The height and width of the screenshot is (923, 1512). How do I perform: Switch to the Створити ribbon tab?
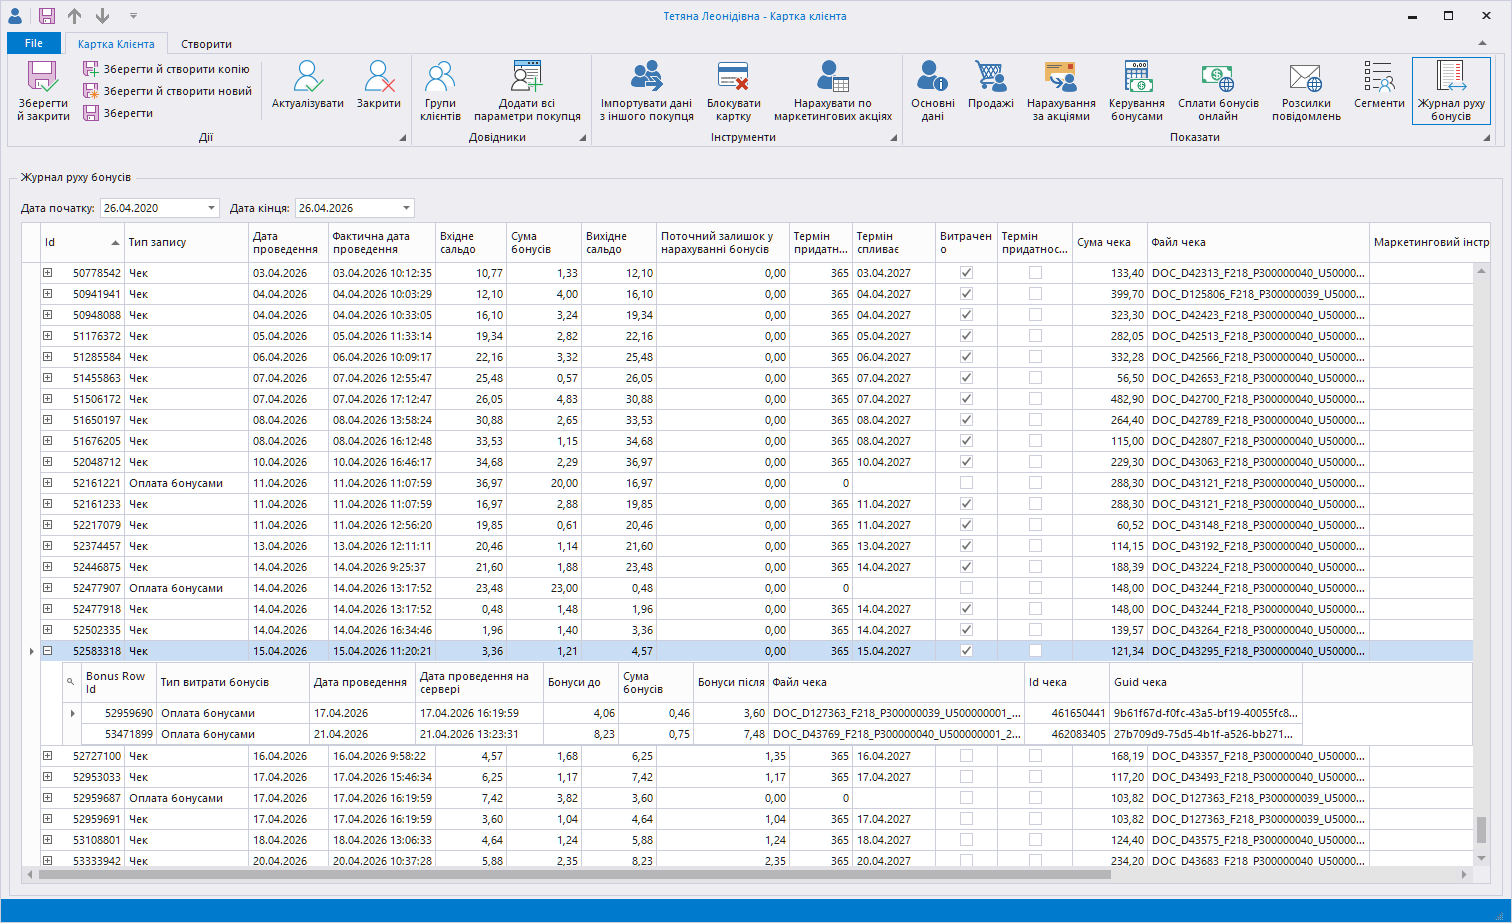[x=206, y=44]
